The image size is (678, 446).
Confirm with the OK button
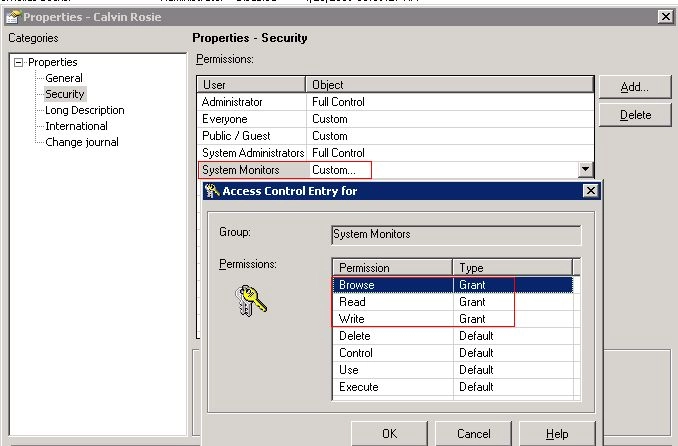click(389, 433)
